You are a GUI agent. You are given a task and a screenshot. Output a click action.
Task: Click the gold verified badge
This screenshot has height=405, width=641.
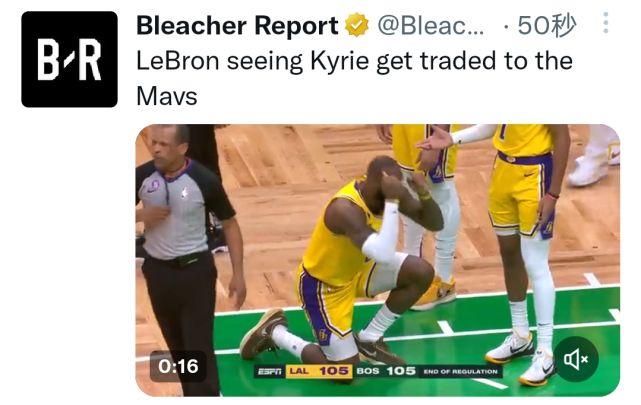(x=356, y=26)
